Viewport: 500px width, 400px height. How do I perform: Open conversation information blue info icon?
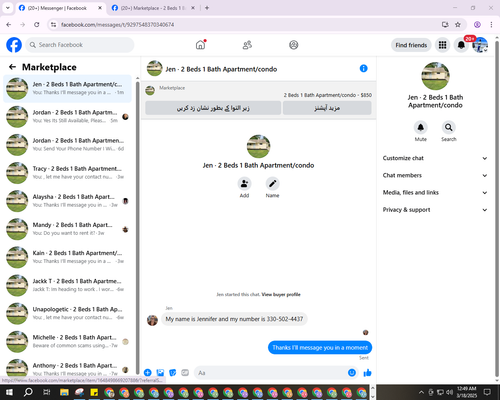click(364, 68)
